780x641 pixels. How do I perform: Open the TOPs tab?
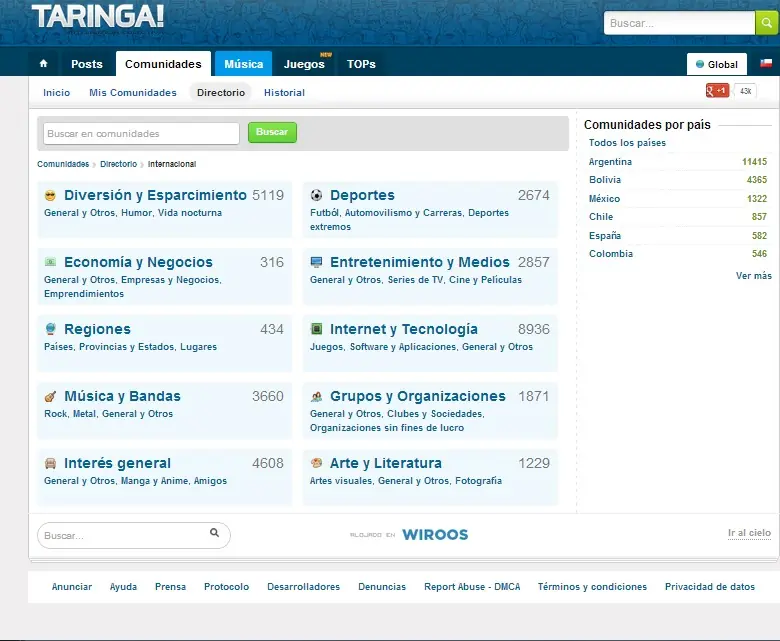(361, 64)
